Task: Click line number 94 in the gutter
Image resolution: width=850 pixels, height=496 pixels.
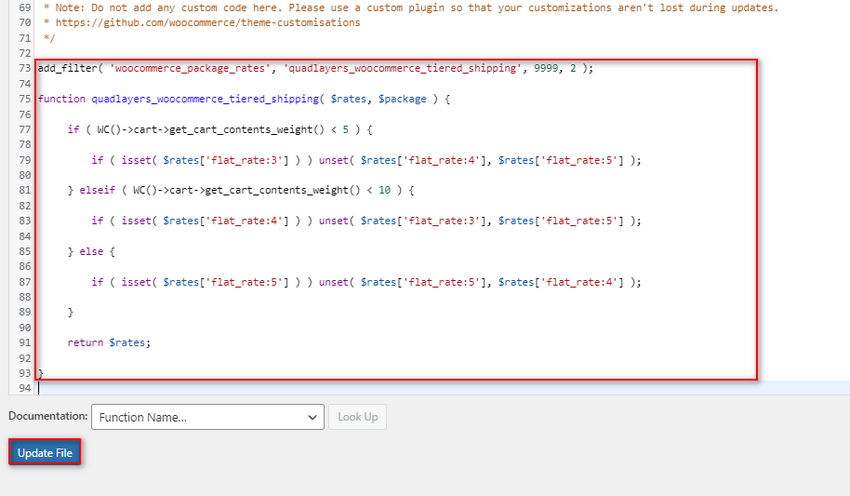Action: click(24, 388)
